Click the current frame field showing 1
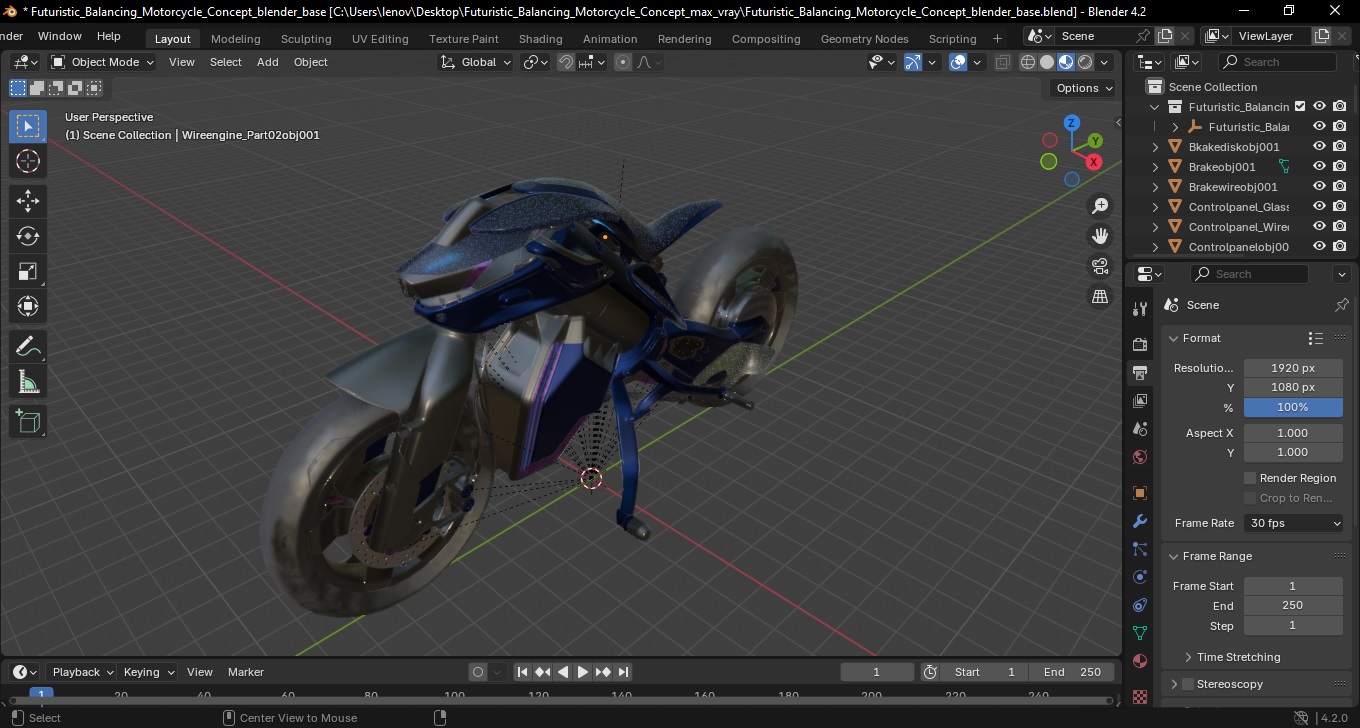This screenshot has height=728, width=1360. (877, 672)
